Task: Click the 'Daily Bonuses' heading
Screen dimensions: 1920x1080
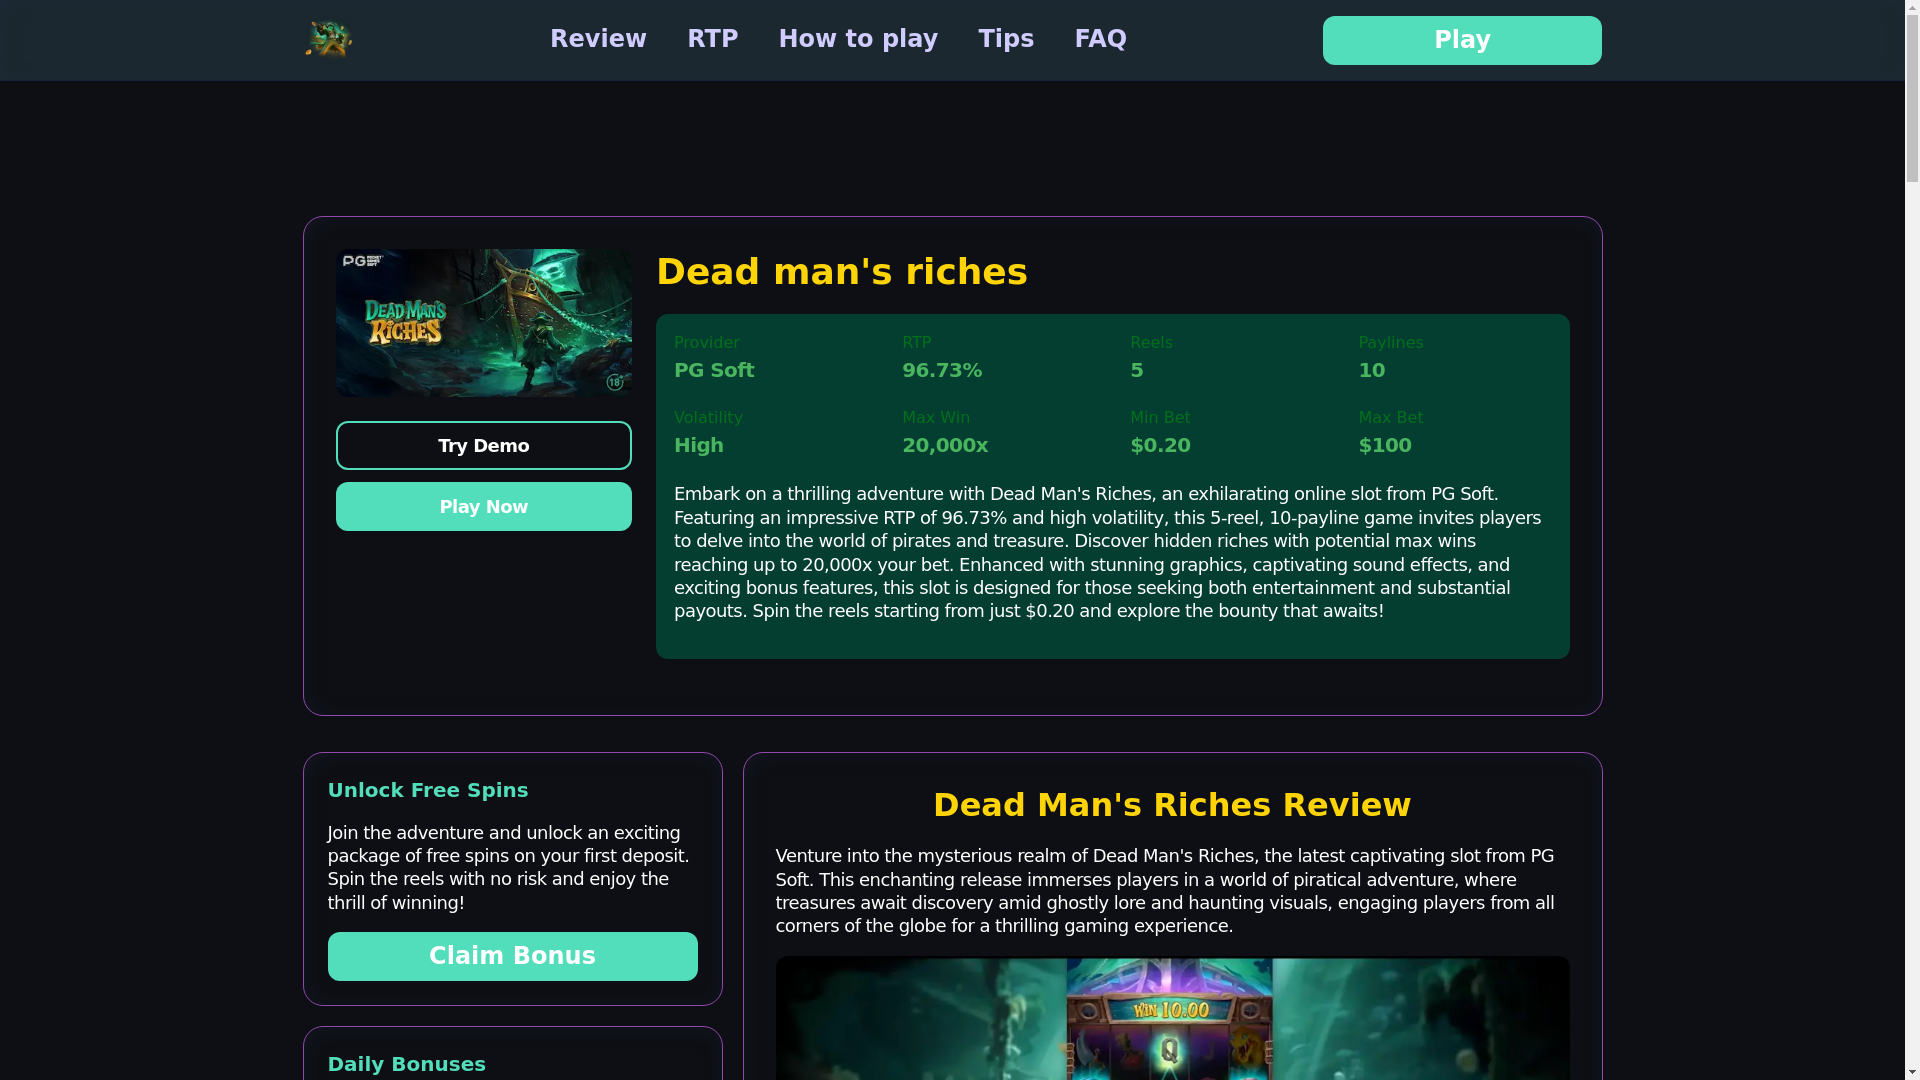Action: click(x=407, y=1064)
